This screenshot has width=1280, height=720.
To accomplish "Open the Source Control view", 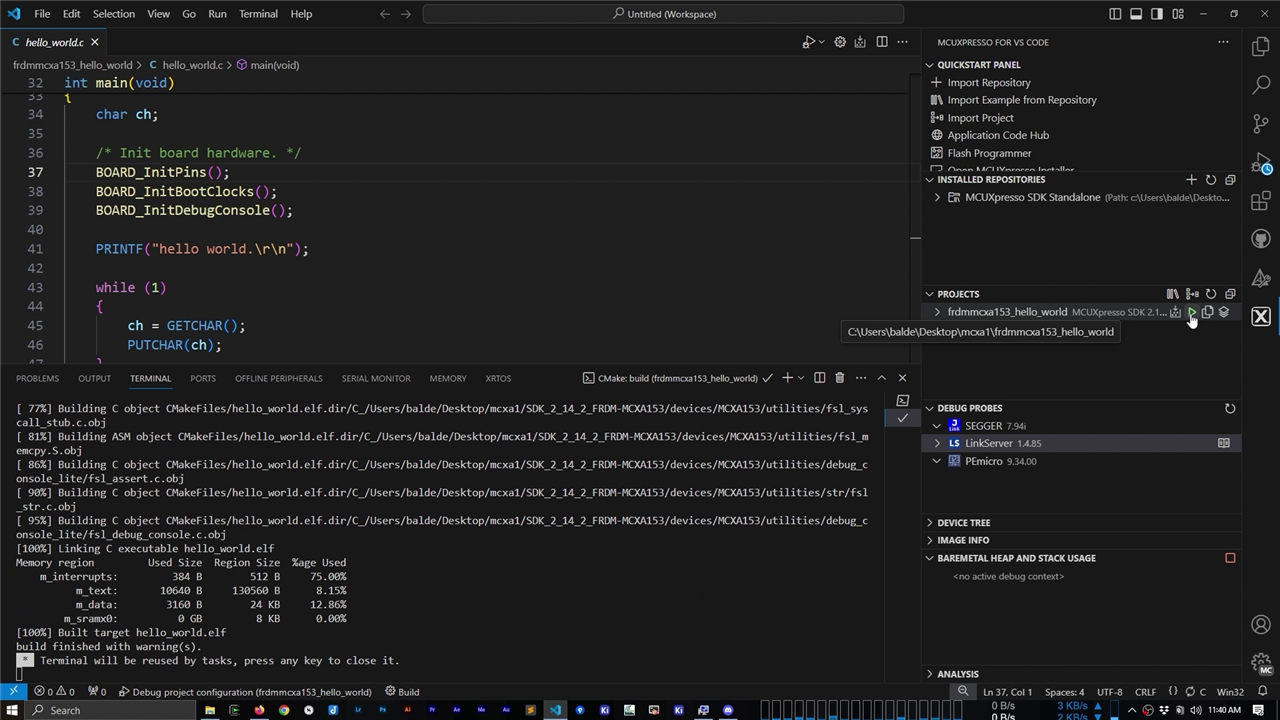I will point(1260,123).
